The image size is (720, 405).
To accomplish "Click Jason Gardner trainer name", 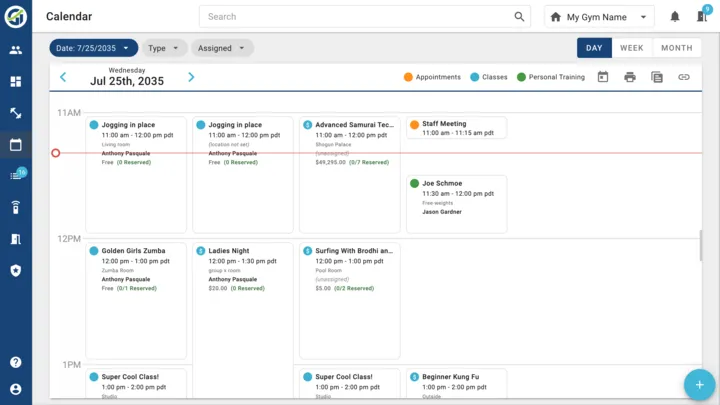I will (442, 212).
